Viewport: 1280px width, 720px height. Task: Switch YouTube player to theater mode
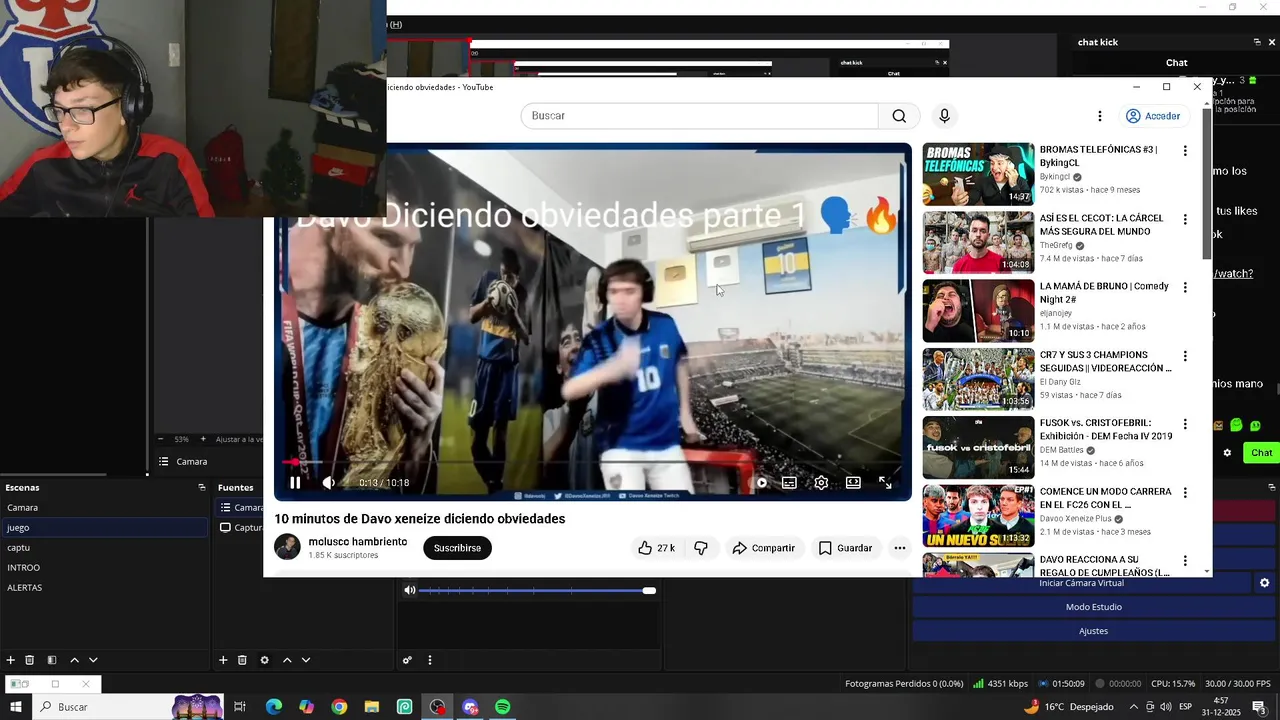[853, 482]
